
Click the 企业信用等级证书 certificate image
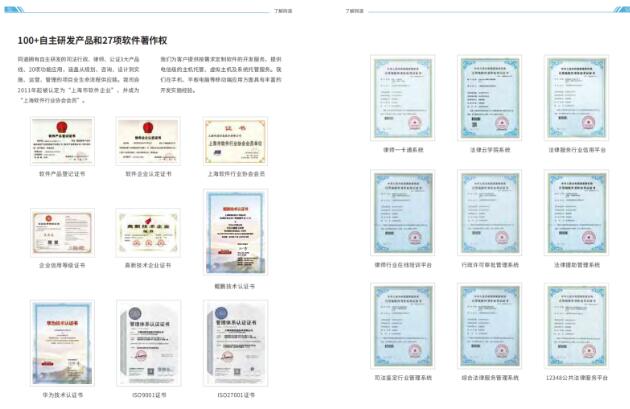(62, 234)
